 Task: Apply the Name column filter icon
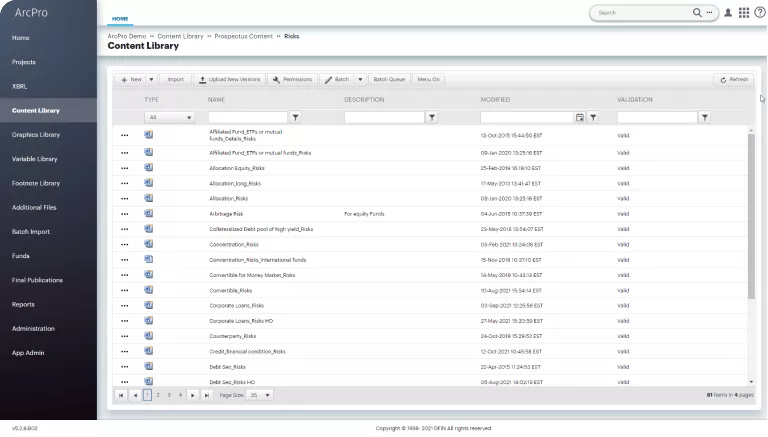(x=295, y=118)
